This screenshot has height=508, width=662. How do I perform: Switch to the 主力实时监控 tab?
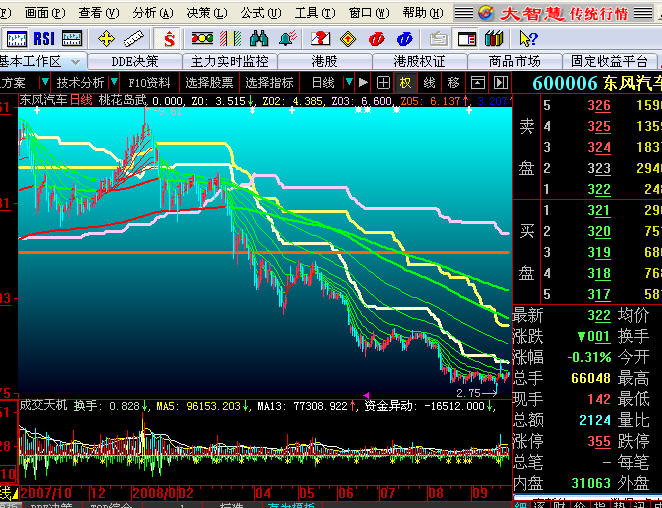[x=230, y=62]
